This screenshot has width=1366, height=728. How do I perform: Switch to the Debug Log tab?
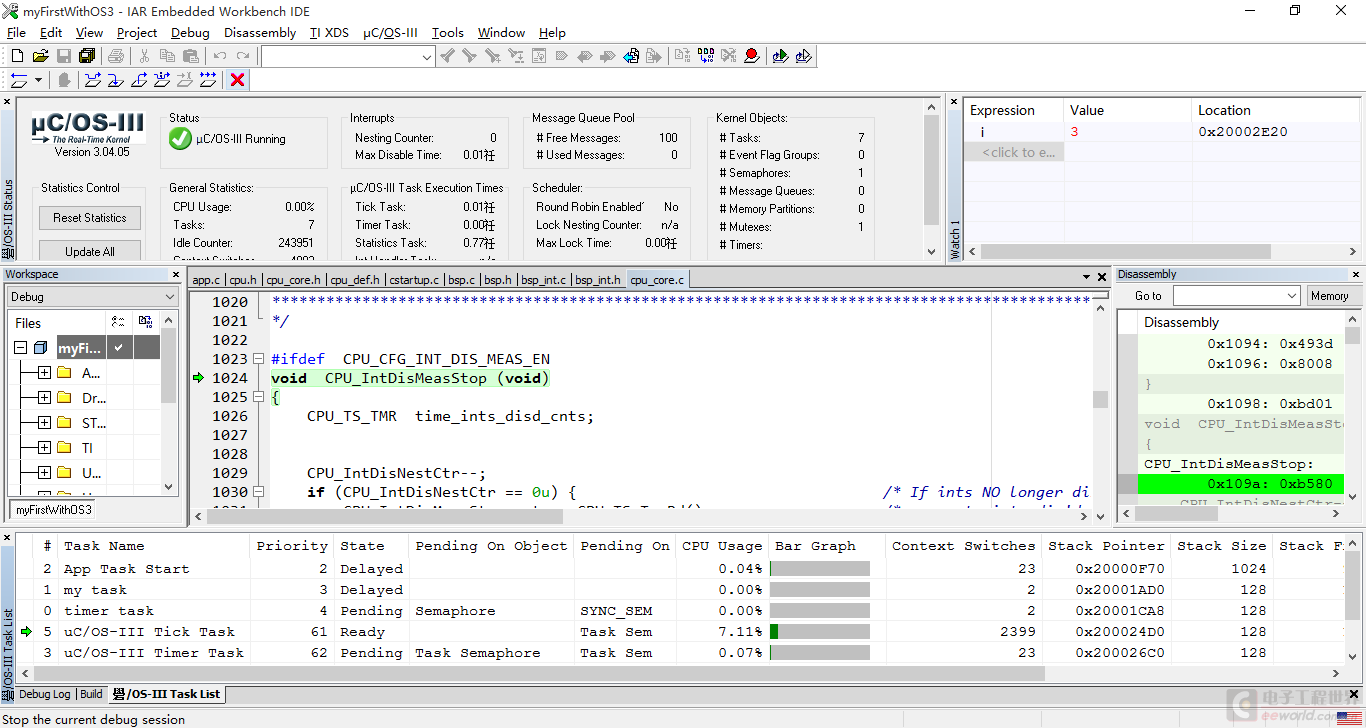[x=45, y=694]
